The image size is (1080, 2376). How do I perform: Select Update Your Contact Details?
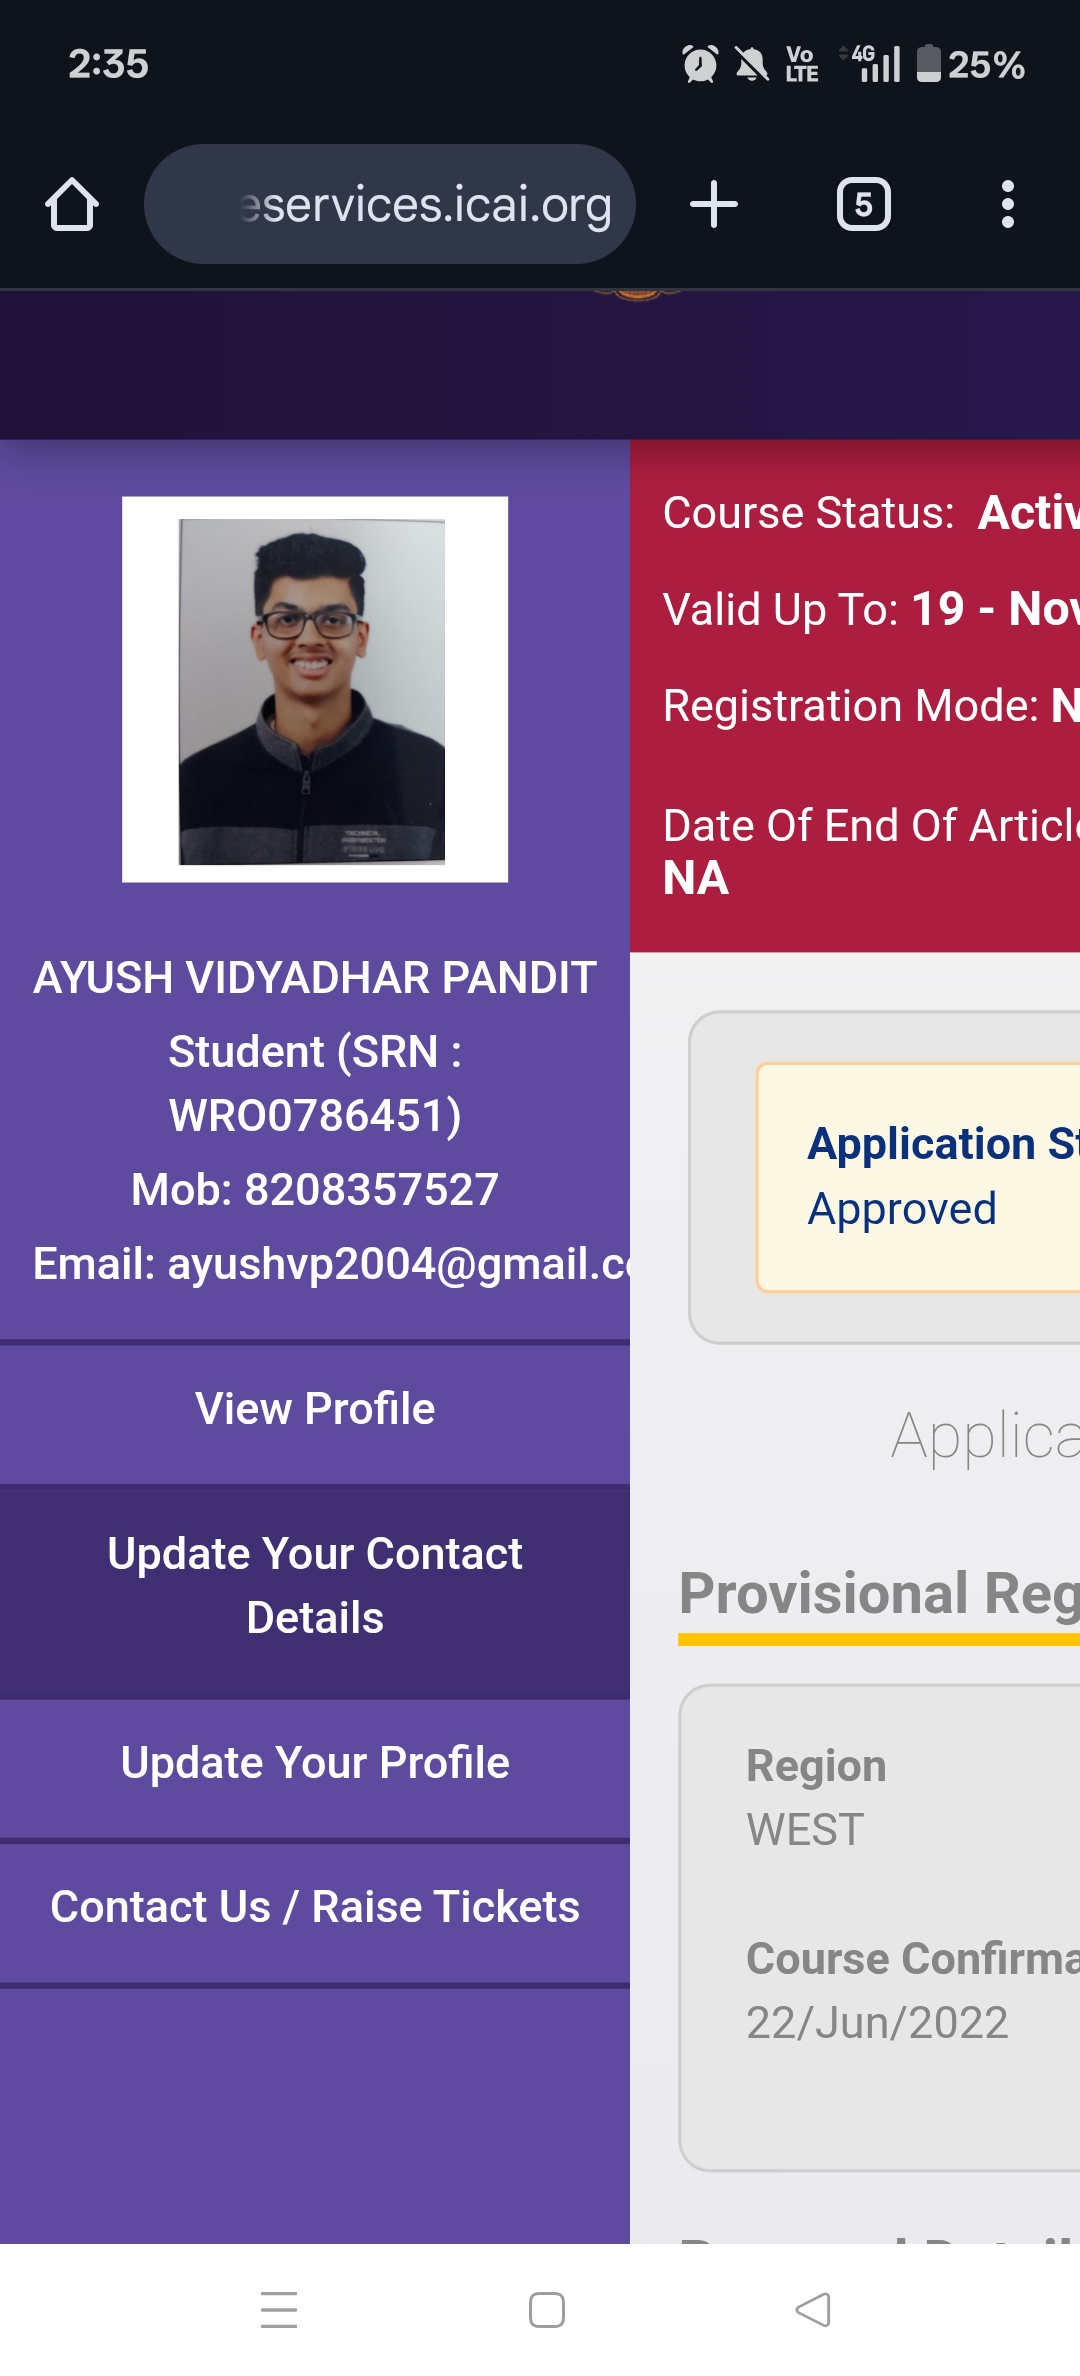tap(315, 1586)
